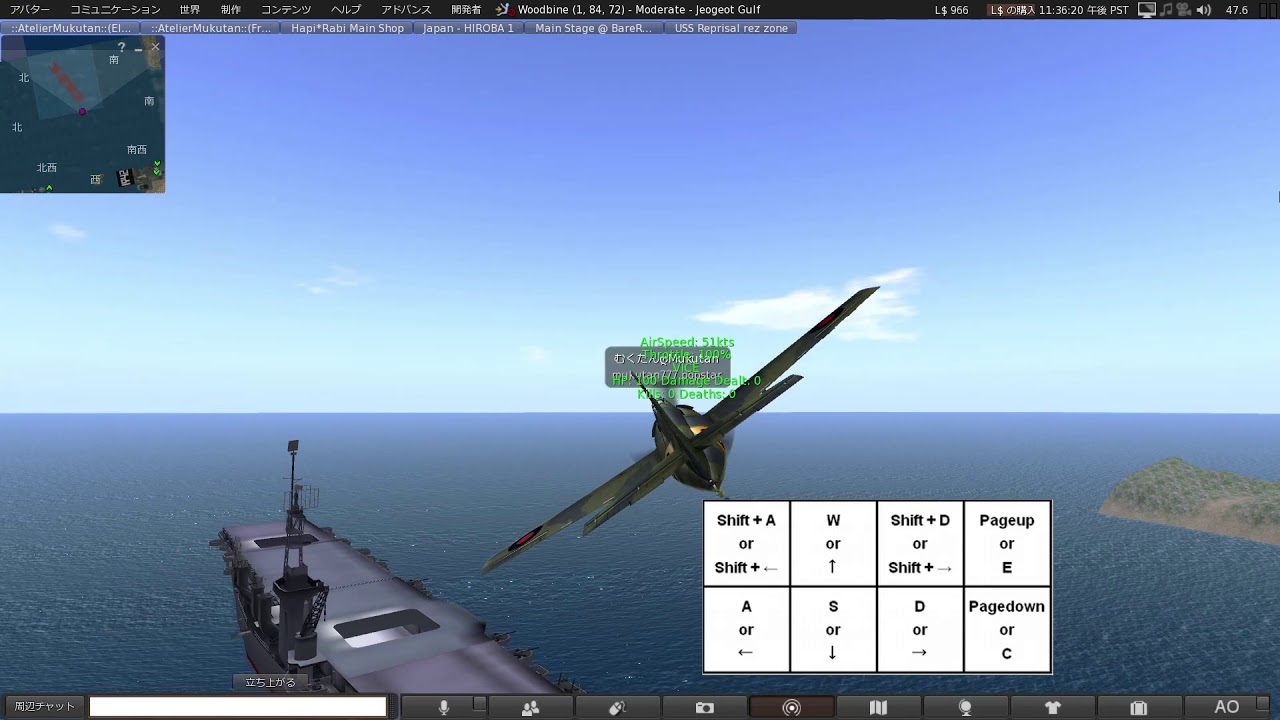Select the USS Reprisal rez zone favorite landmark
This screenshot has height=720, width=1280.
click(x=731, y=28)
